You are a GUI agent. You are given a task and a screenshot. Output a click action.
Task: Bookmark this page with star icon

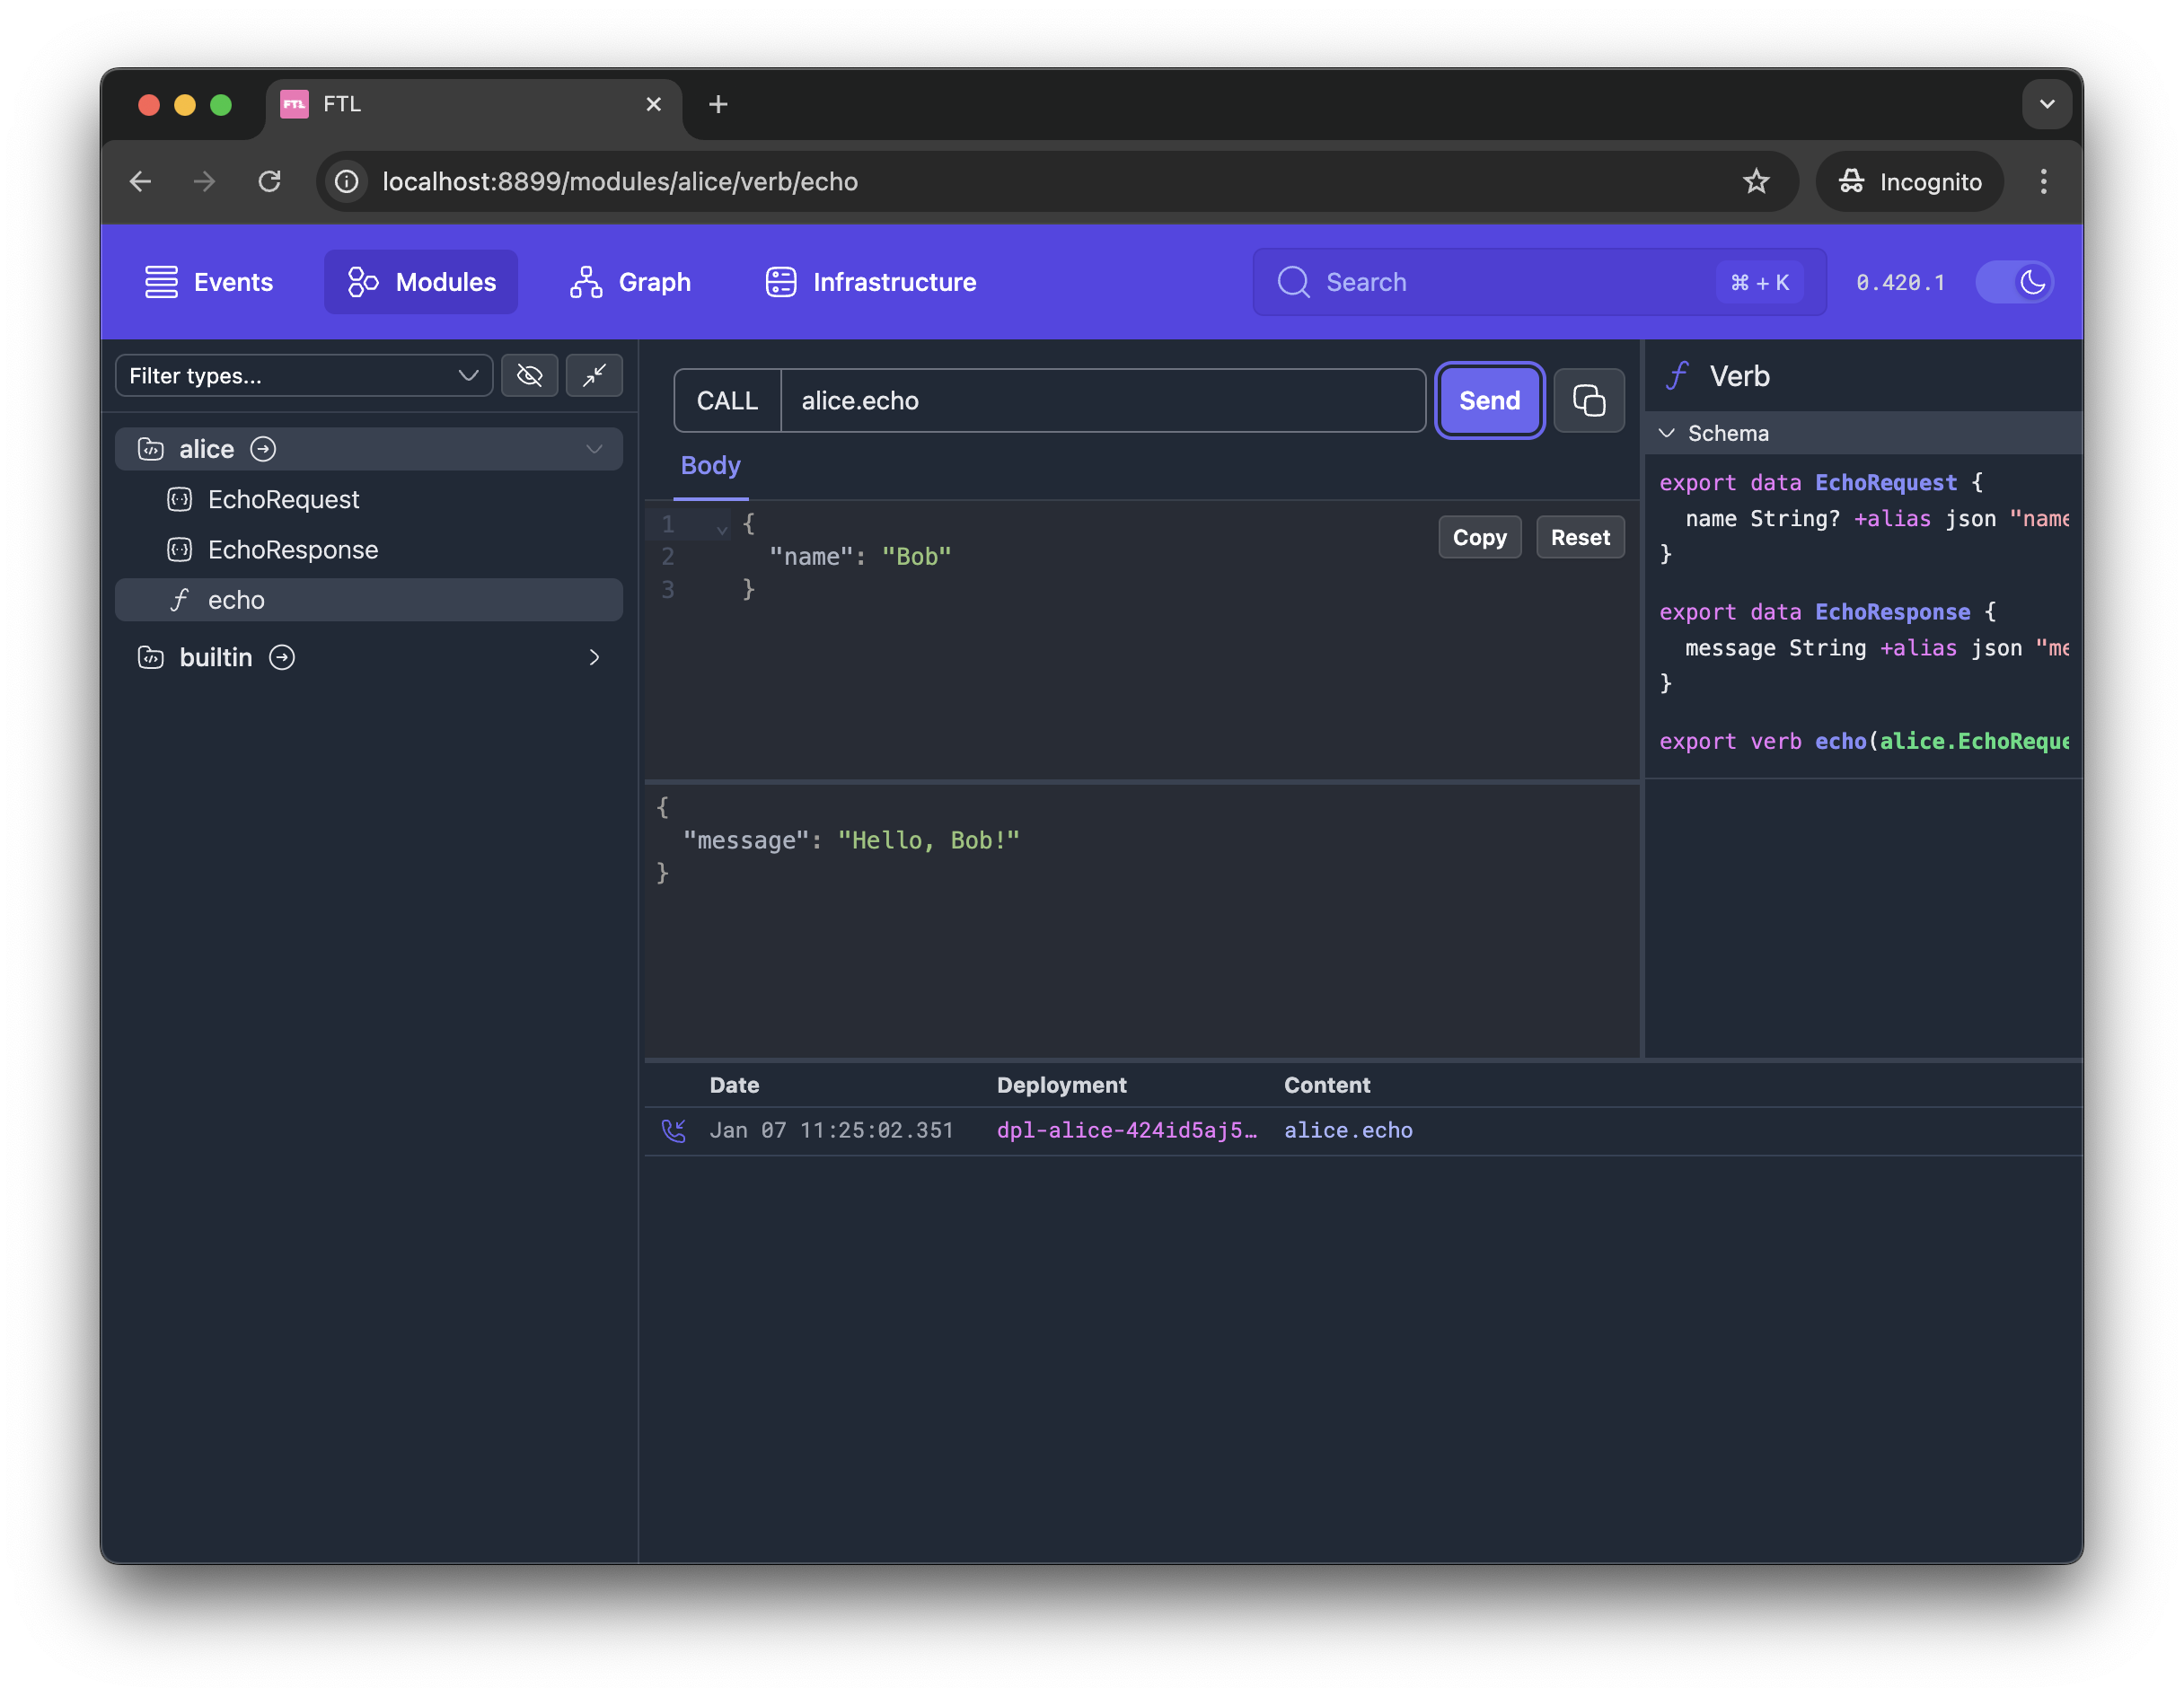[x=1755, y=181]
